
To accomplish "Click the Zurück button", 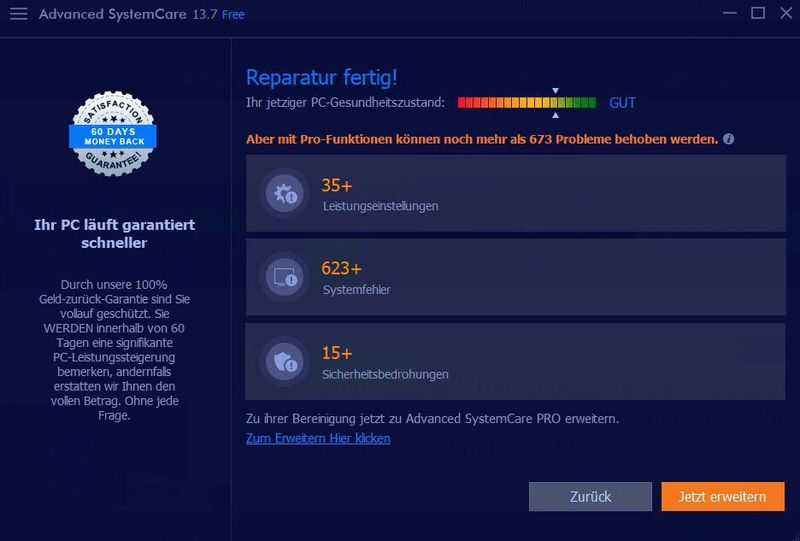I will point(590,497).
